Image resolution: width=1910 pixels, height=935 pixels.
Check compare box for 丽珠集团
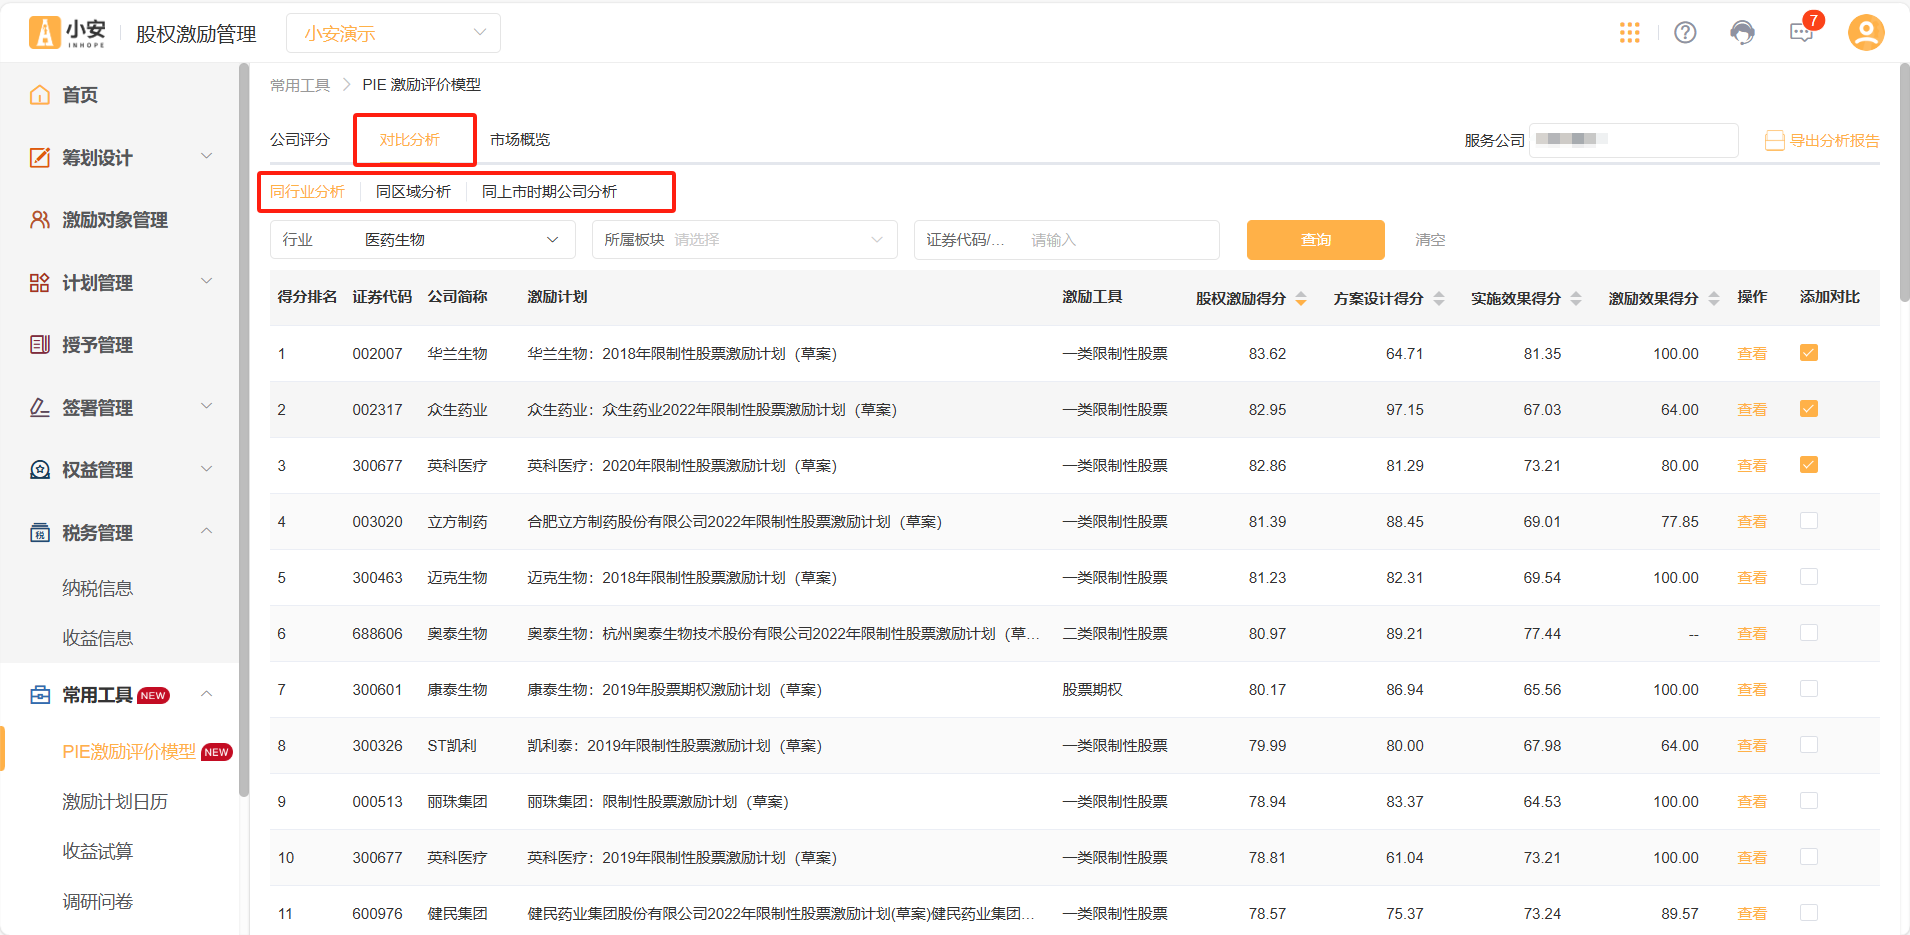click(x=1809, y=801)
